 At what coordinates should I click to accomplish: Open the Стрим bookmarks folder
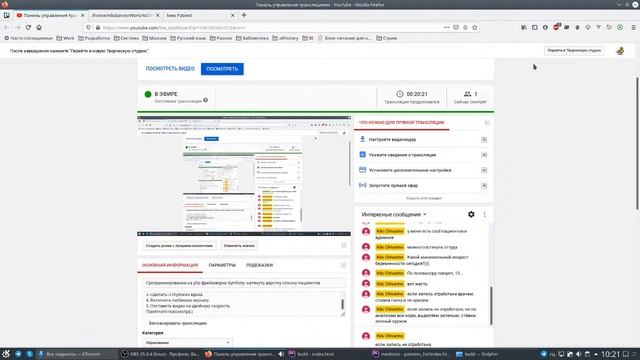pyautogui.click(x=387, y=38)
